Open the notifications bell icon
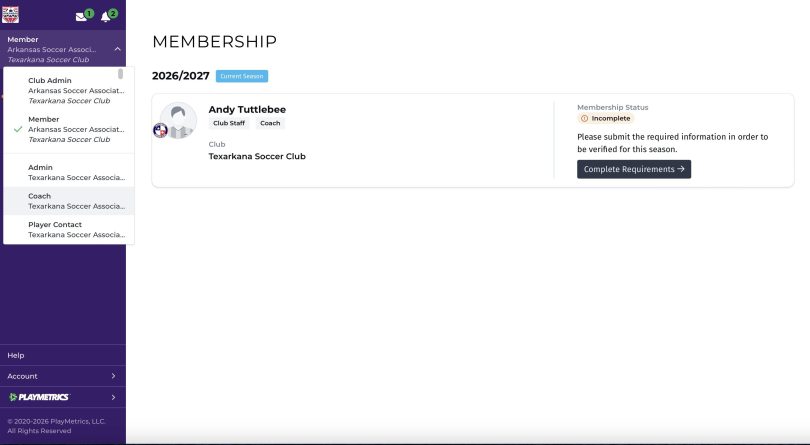The image size is (810, 445). 105,17
